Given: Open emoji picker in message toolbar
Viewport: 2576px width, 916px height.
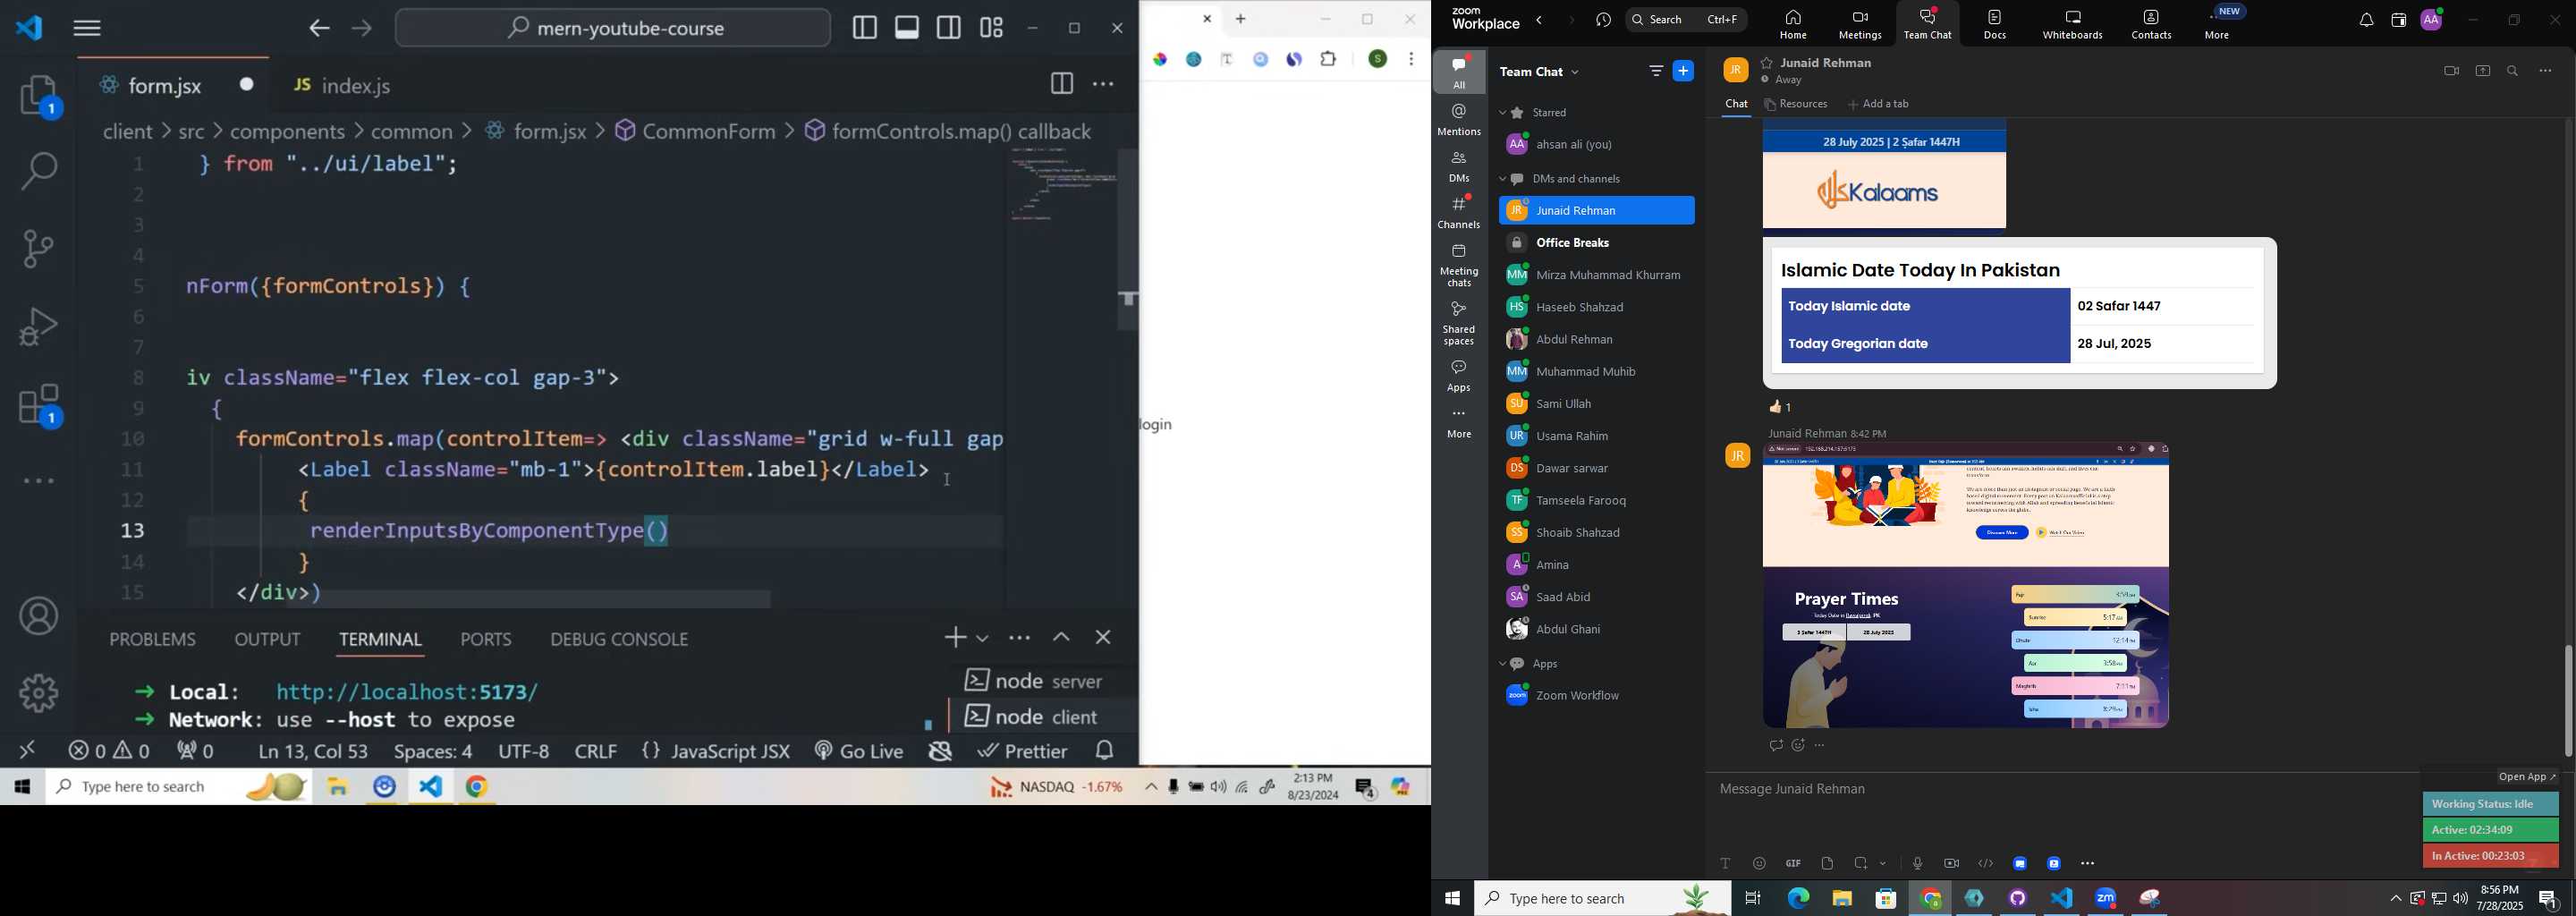Looking at the screenshot, I should pyautogui.click(x=1759, y=863).
